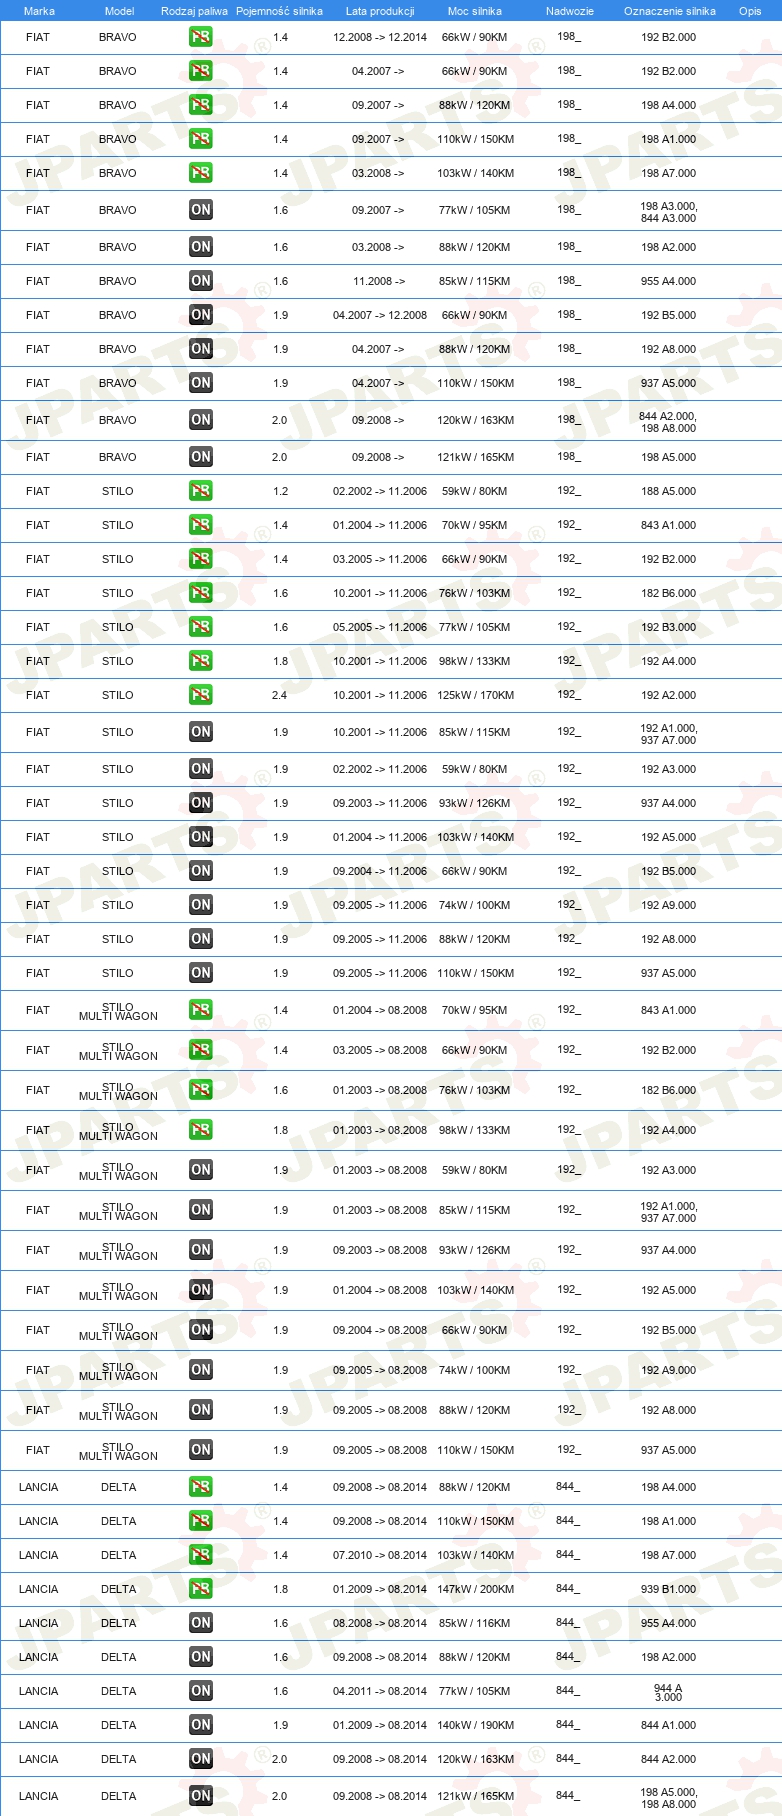Click the Opis column header
The width and height of the screenshot is (782, 1816).
(x=750, y=11)
